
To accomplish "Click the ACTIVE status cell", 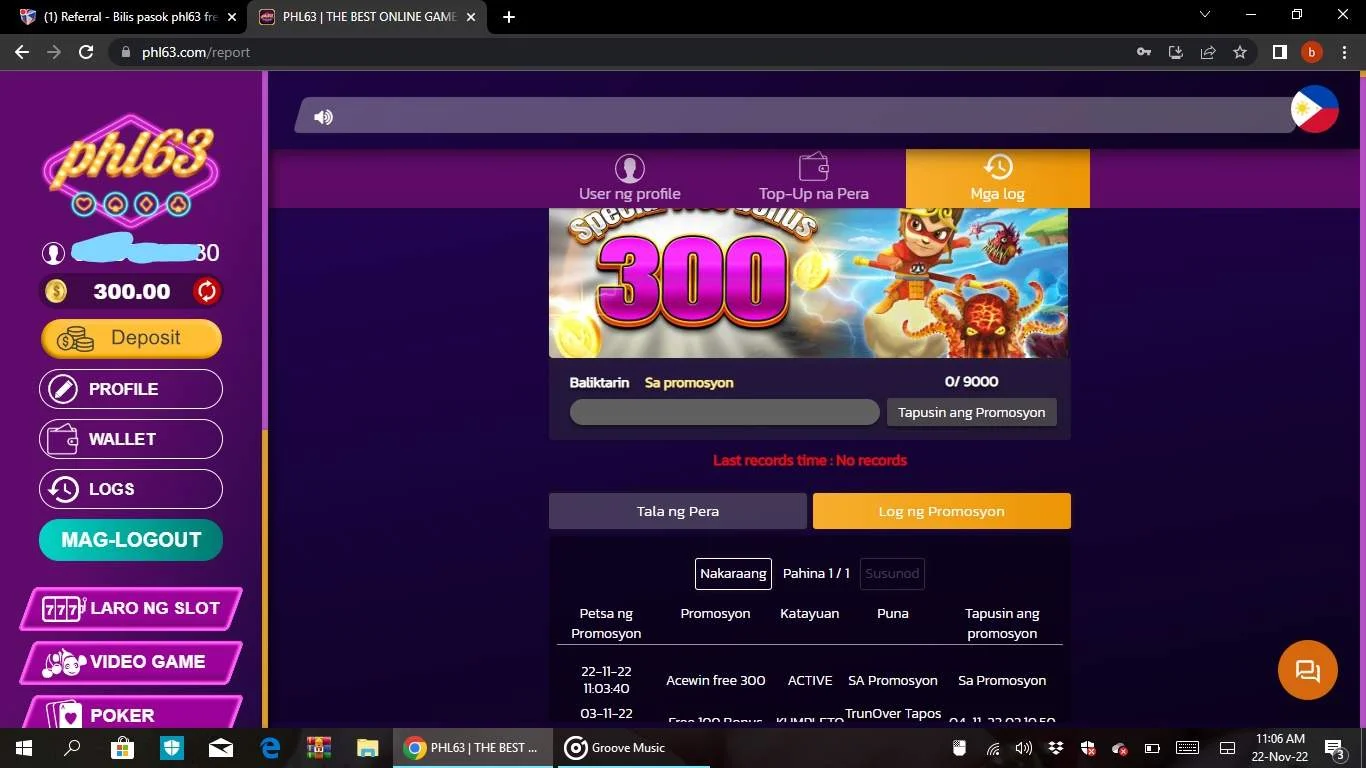I will coord(810,680).
